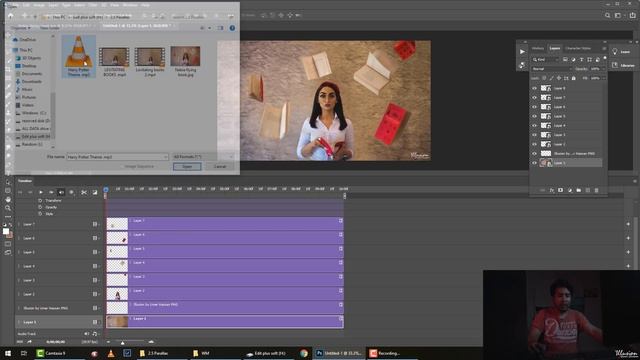Click the Search icon in top bar
The height and width of the screenshot is (360, 640).
[607, 16]
